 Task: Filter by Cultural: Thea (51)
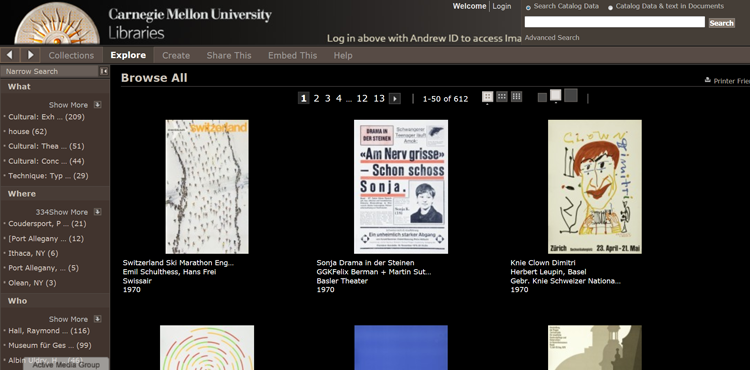[x=46, y=146]
